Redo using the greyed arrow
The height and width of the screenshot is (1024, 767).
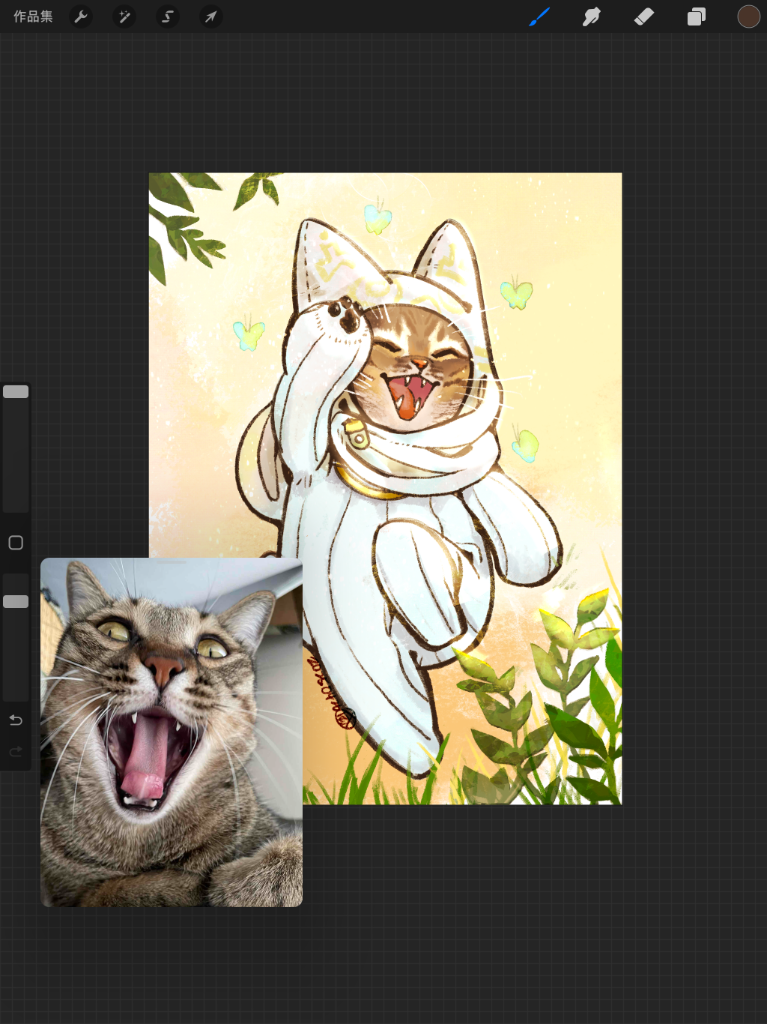pos(16,751)
